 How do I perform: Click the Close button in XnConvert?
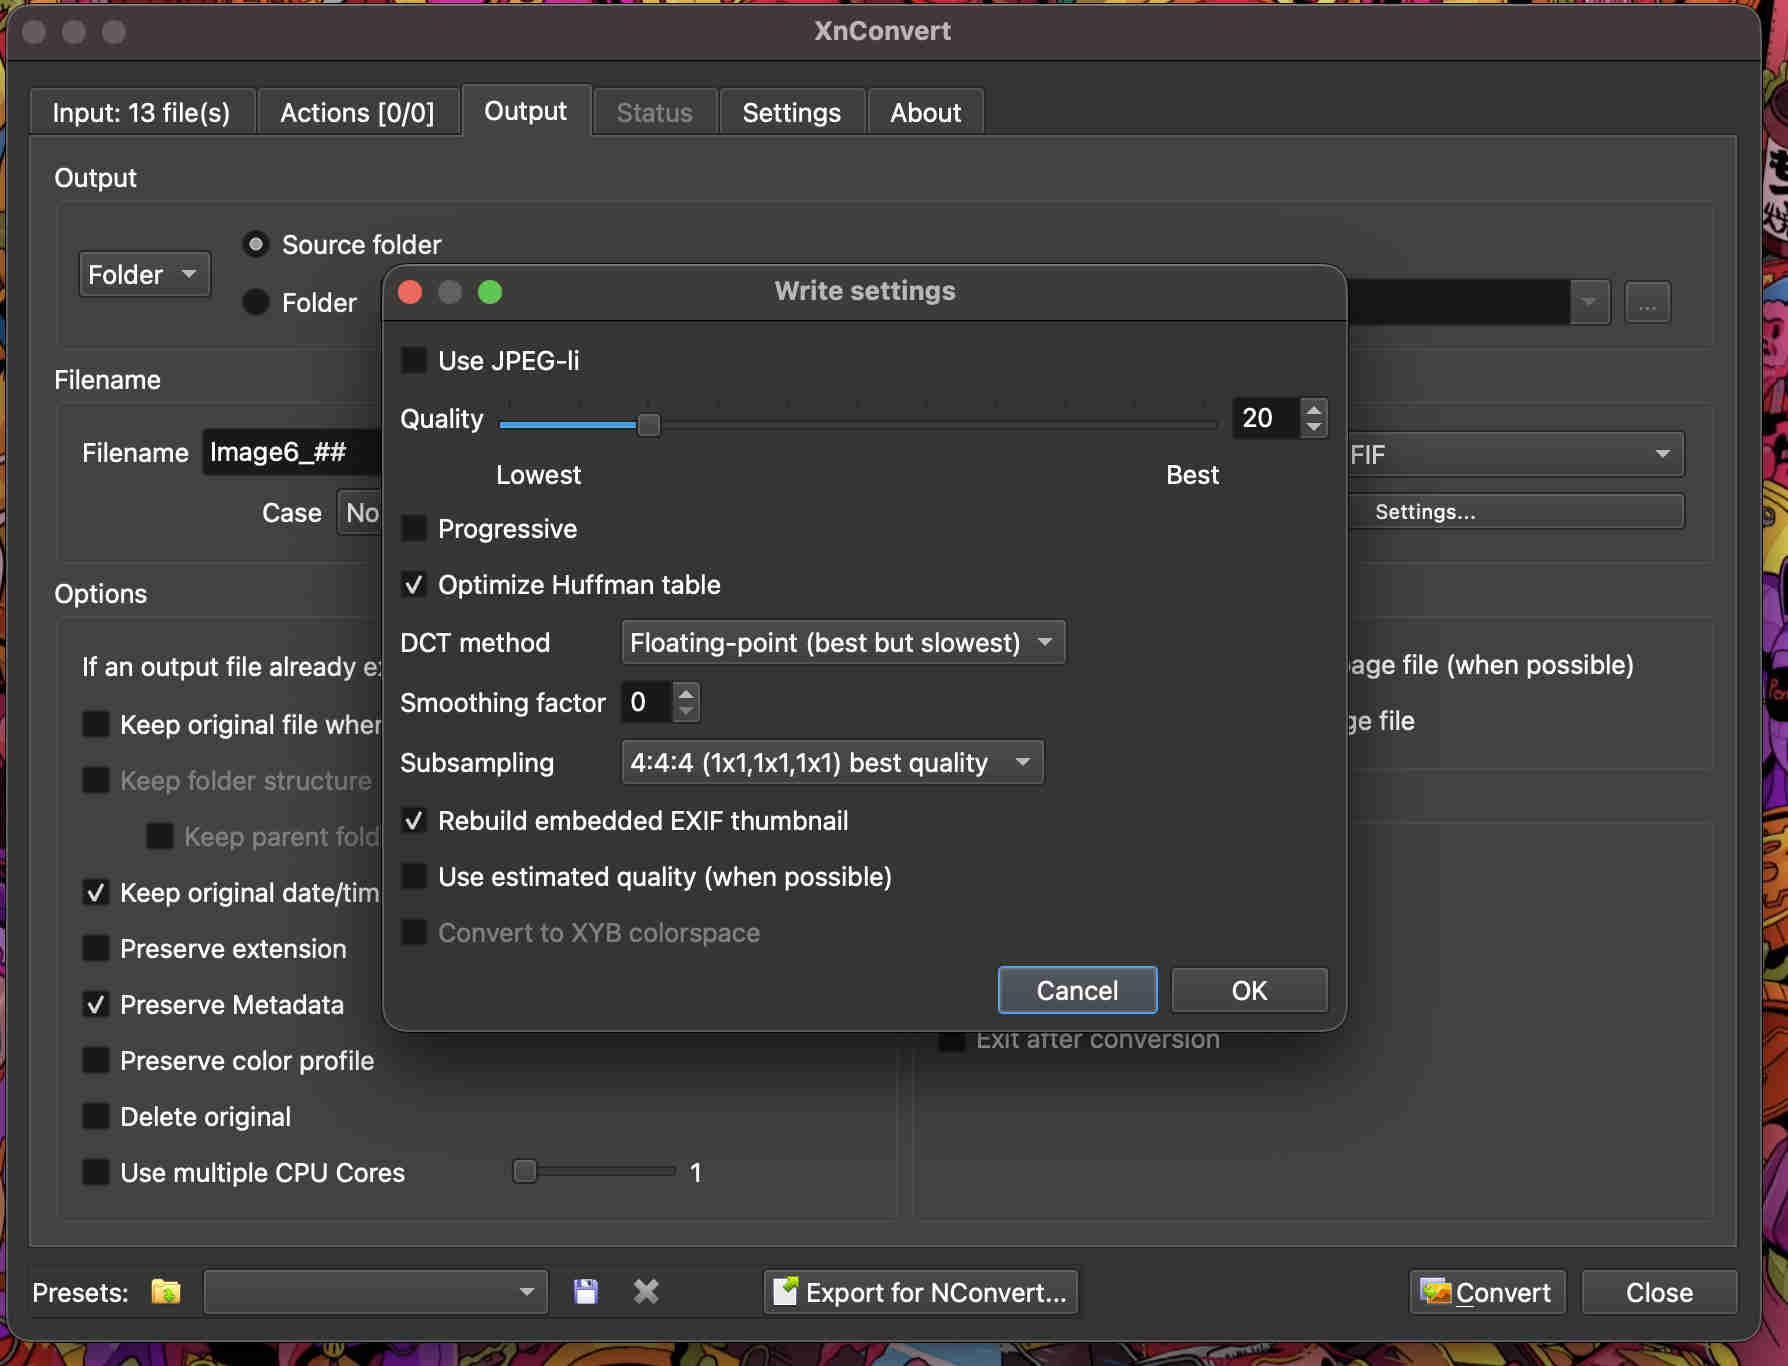coord(1659,1292)
